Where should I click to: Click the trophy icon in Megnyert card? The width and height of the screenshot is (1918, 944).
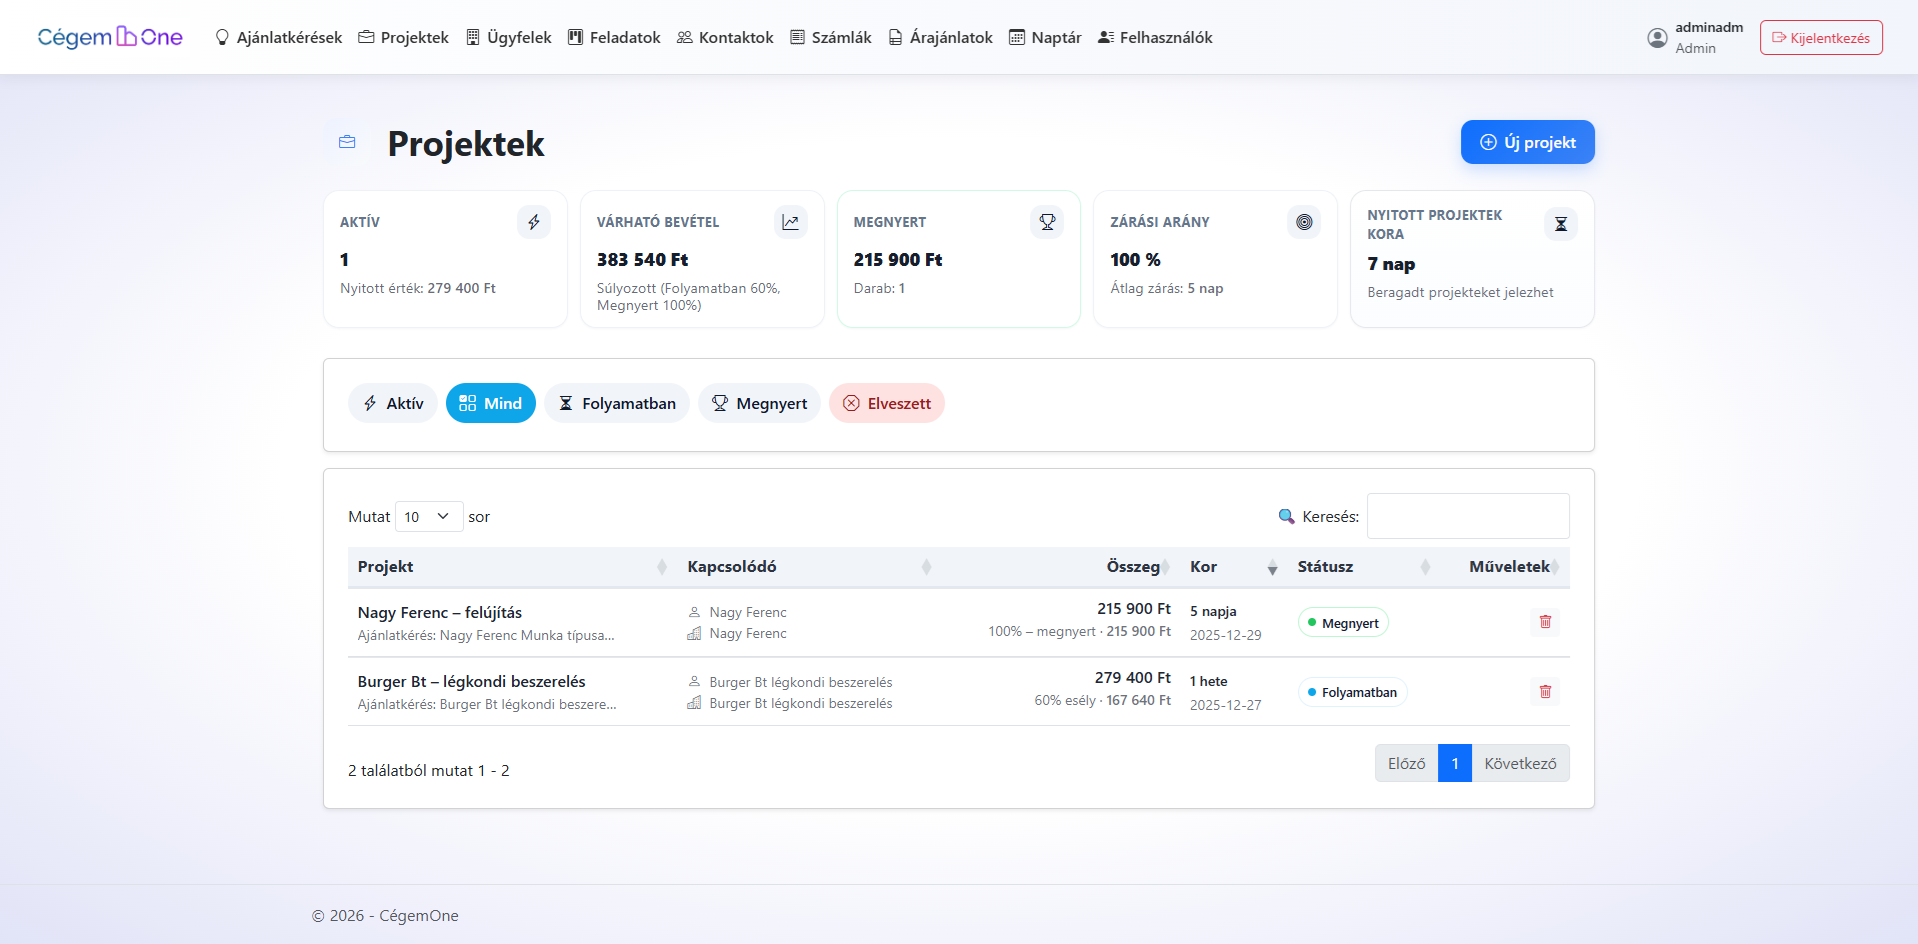tap(1047, 222)
